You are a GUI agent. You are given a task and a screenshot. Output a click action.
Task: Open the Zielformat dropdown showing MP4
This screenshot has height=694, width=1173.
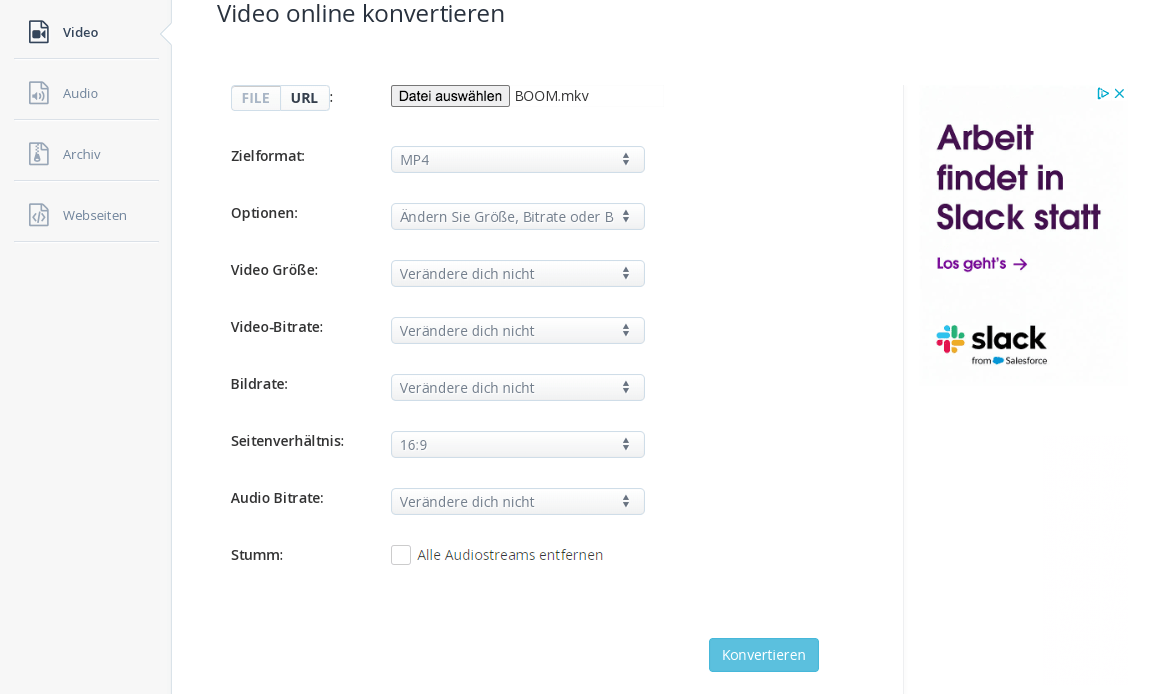tap(517, 159)
